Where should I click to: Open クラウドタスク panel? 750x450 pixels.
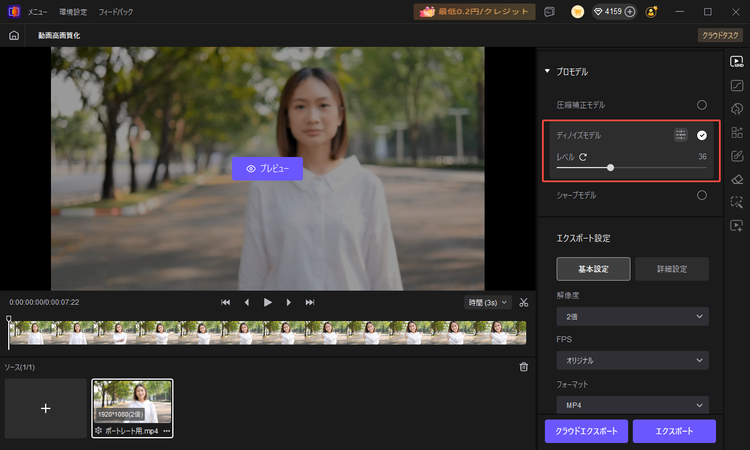pyautogui.click(x=720, y=35)
